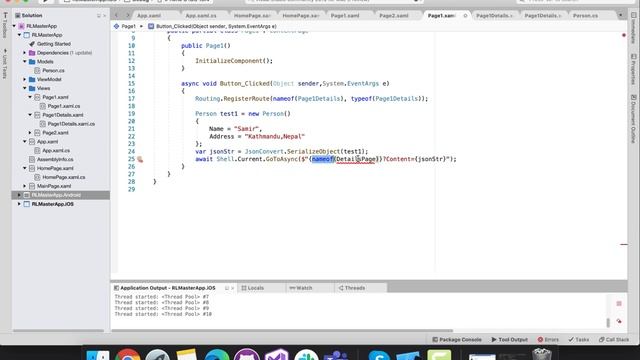Viewport: 640px width, 360px height.
Task: Collapse the Views folder
Action: click(24, 88)
